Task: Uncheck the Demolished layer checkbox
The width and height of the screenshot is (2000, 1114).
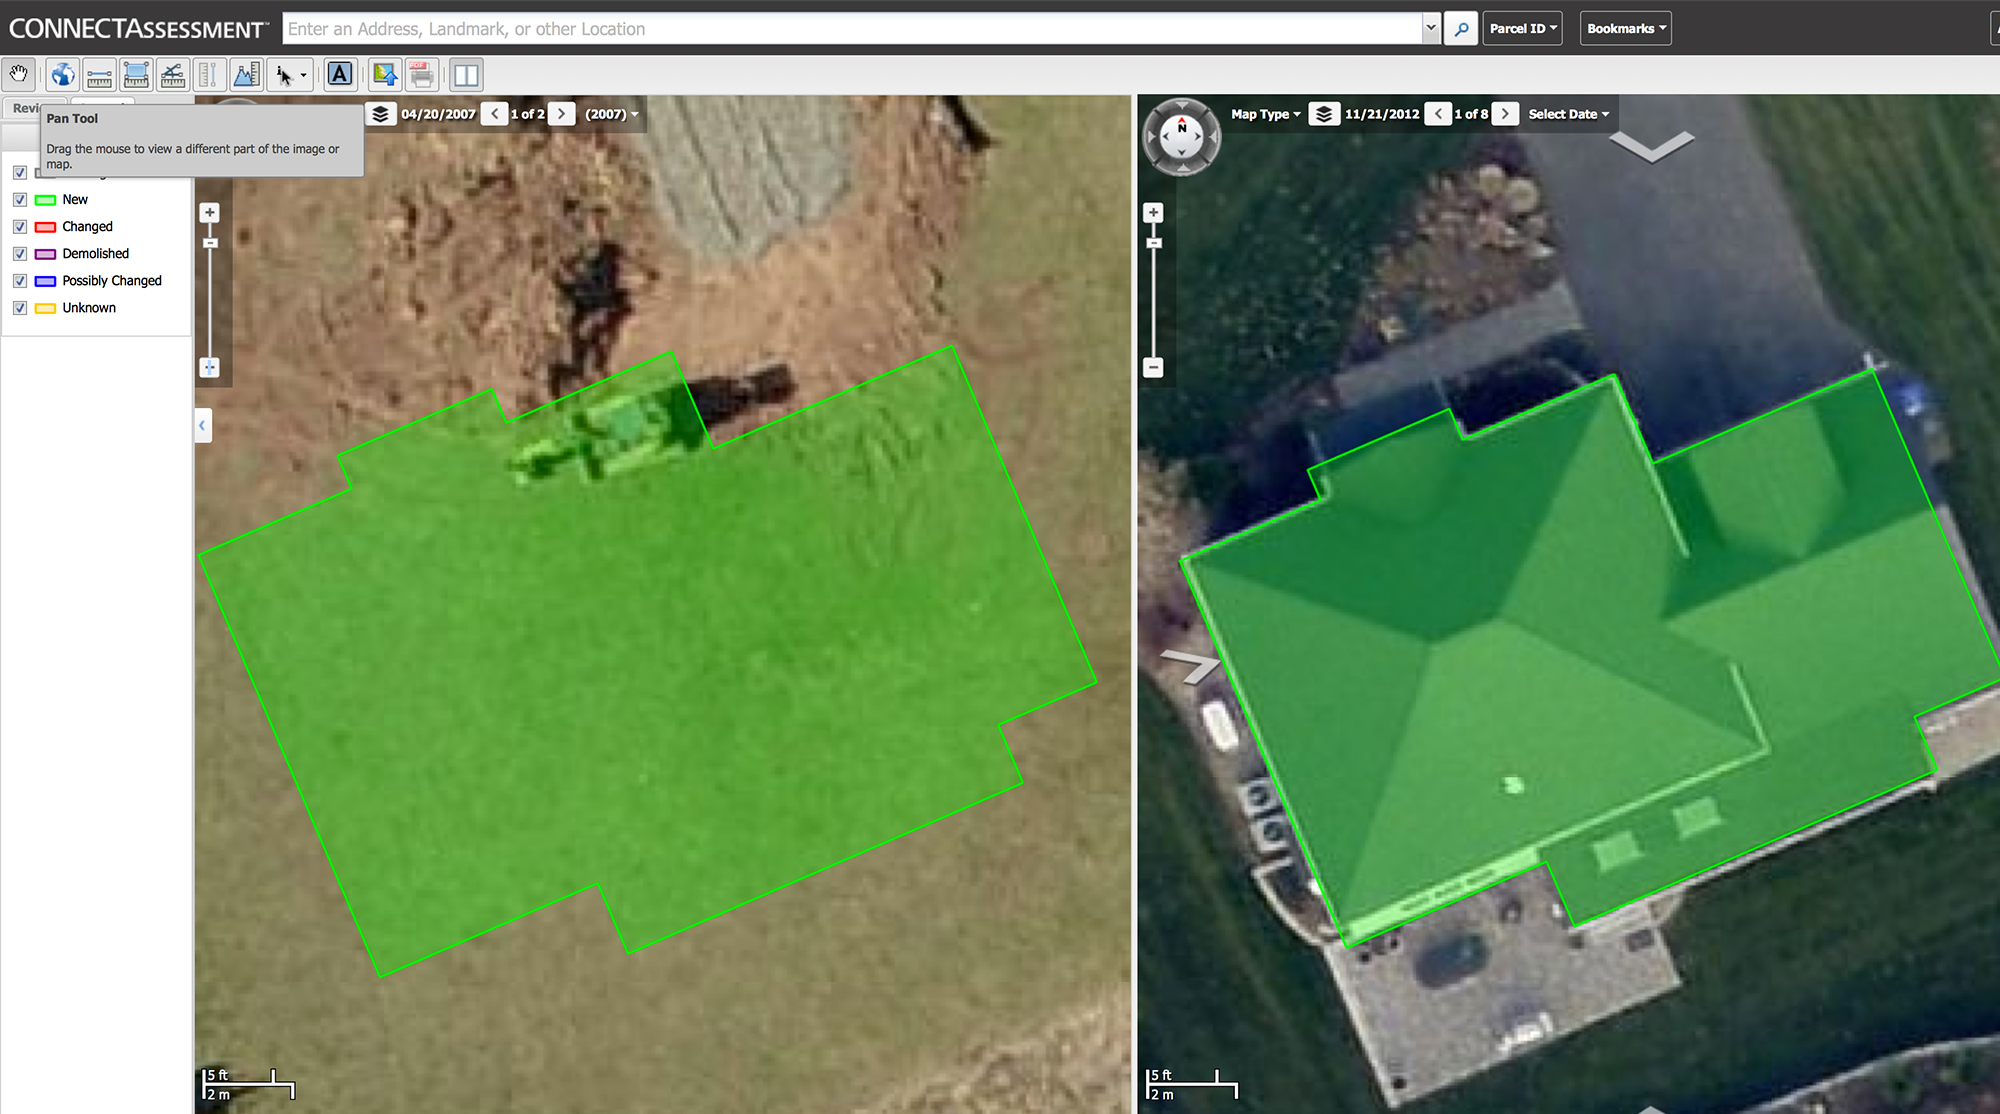Action: (20, 254)
